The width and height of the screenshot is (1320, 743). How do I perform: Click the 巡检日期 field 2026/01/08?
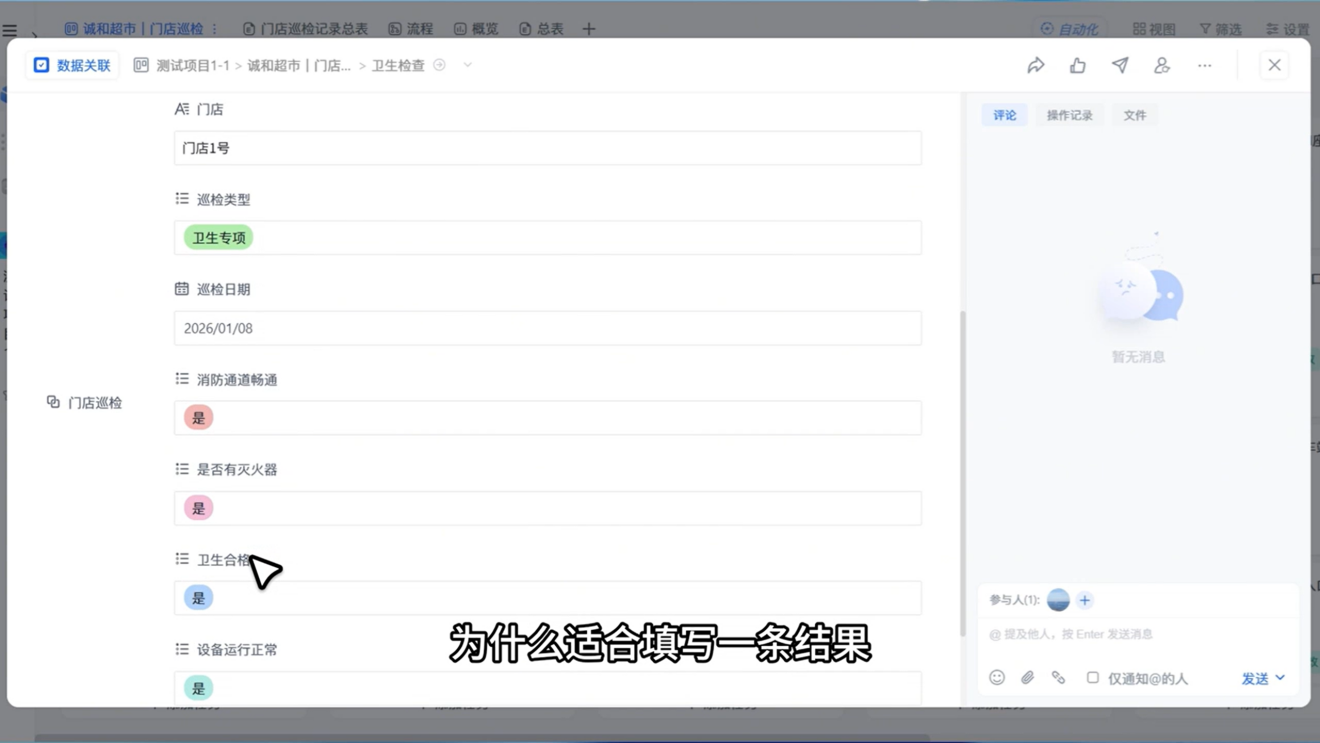tap(548, 328)
